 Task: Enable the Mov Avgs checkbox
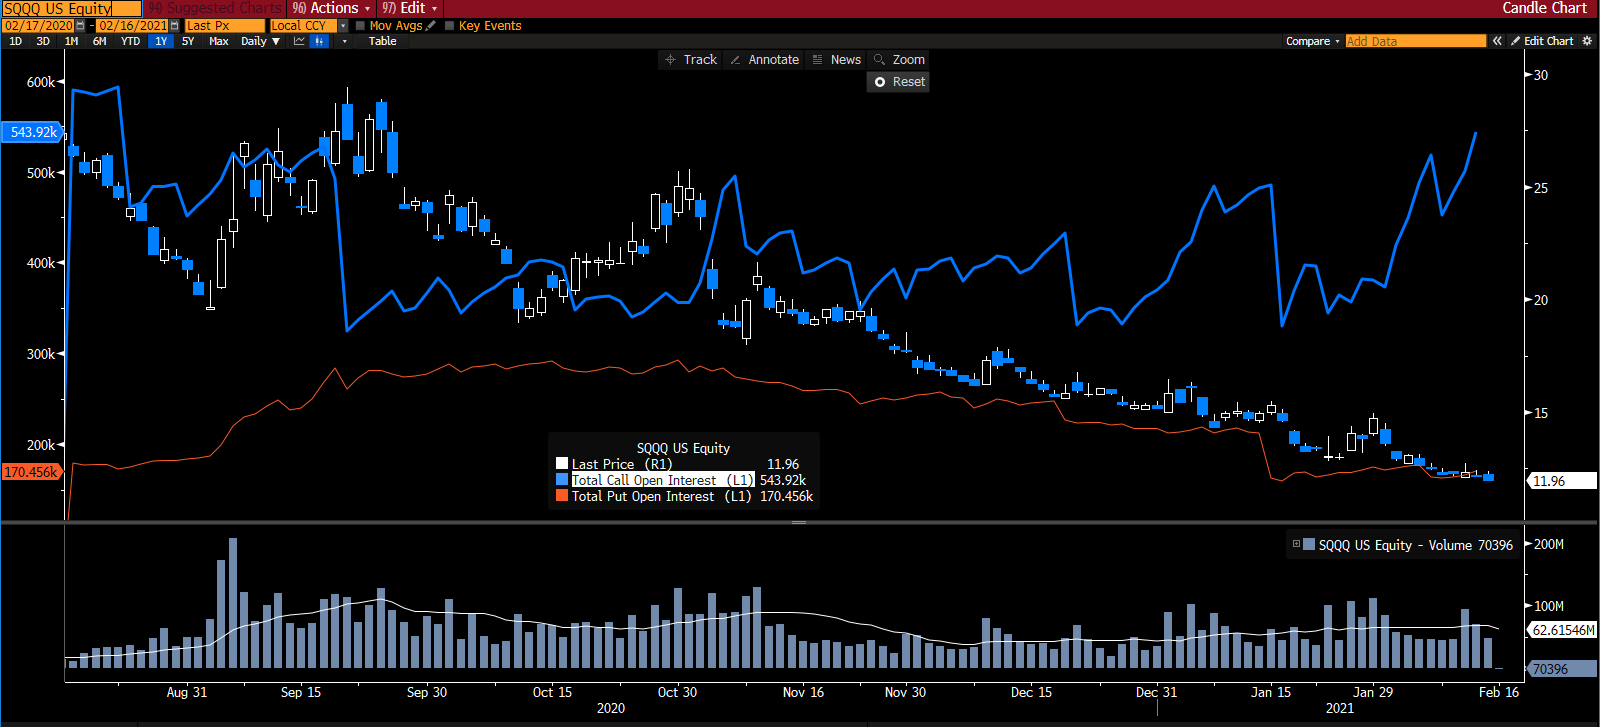click(361, 26)
